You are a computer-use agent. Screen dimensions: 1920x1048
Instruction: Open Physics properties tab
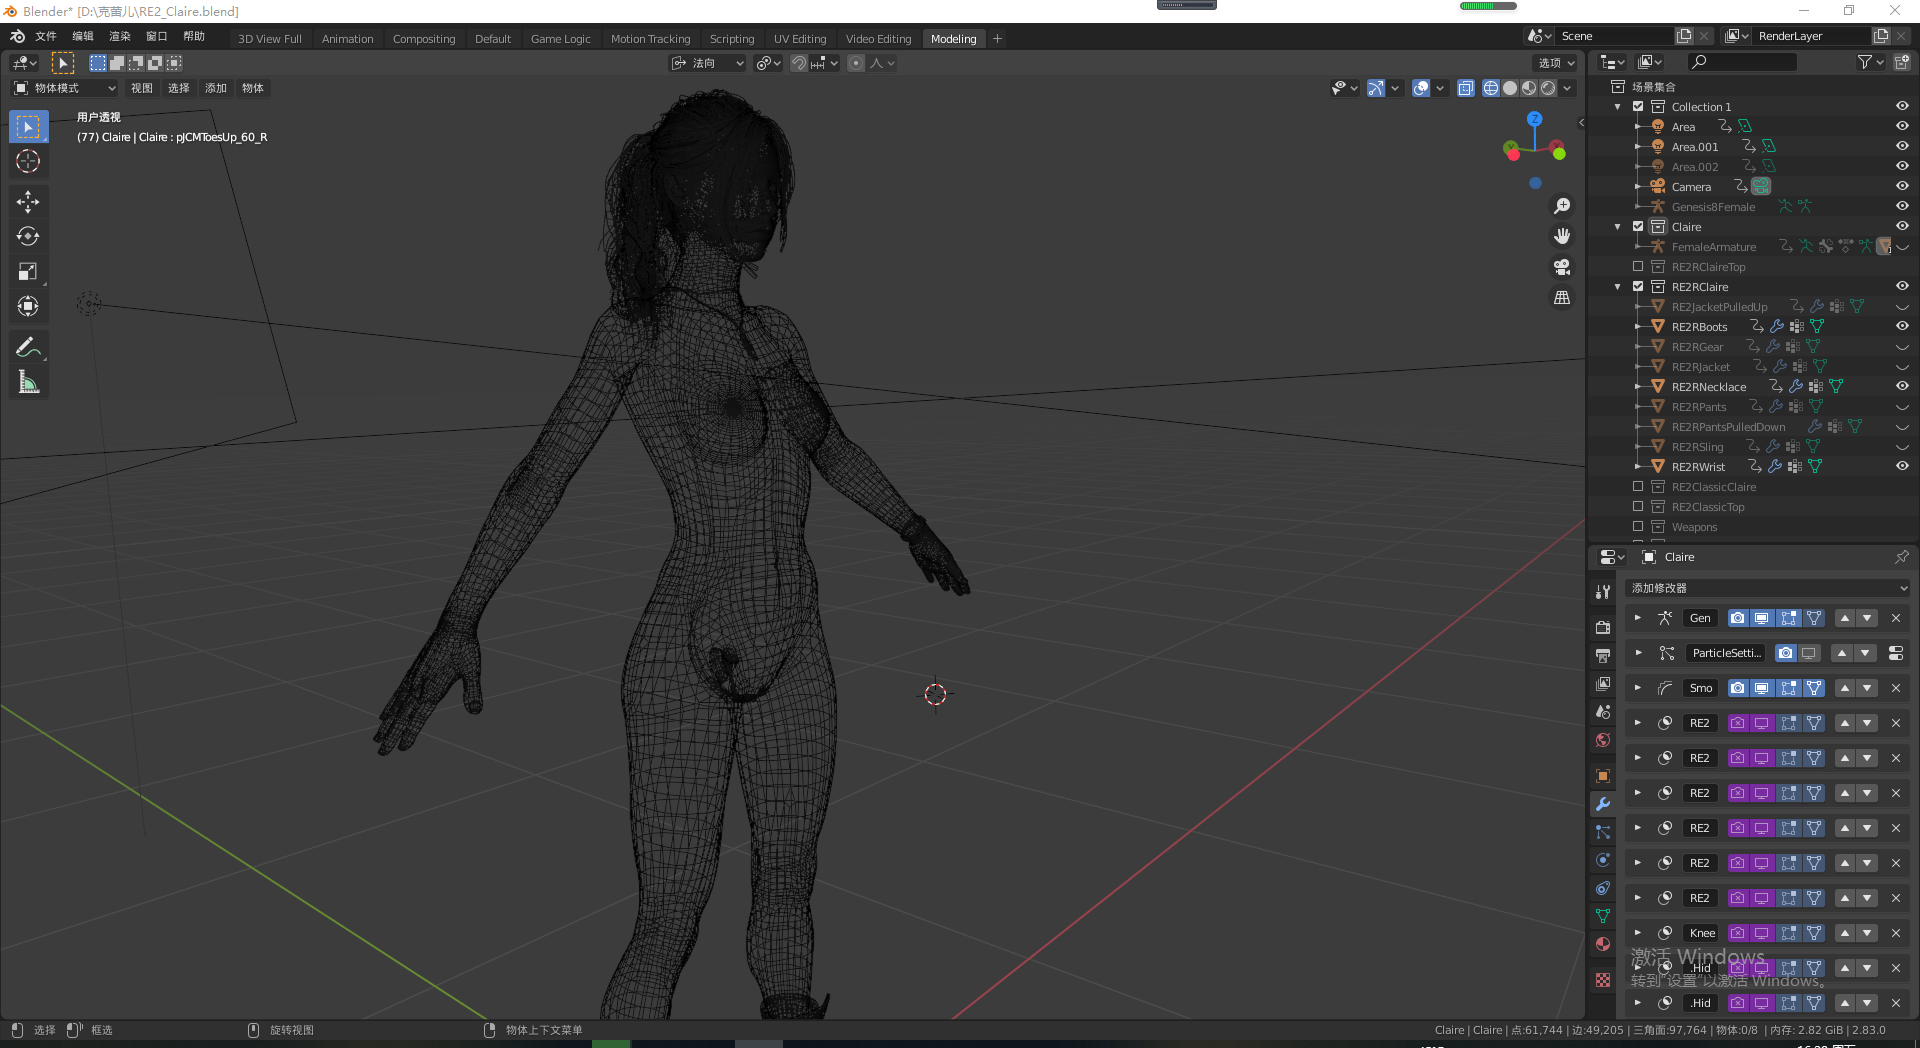(1603, 860)
